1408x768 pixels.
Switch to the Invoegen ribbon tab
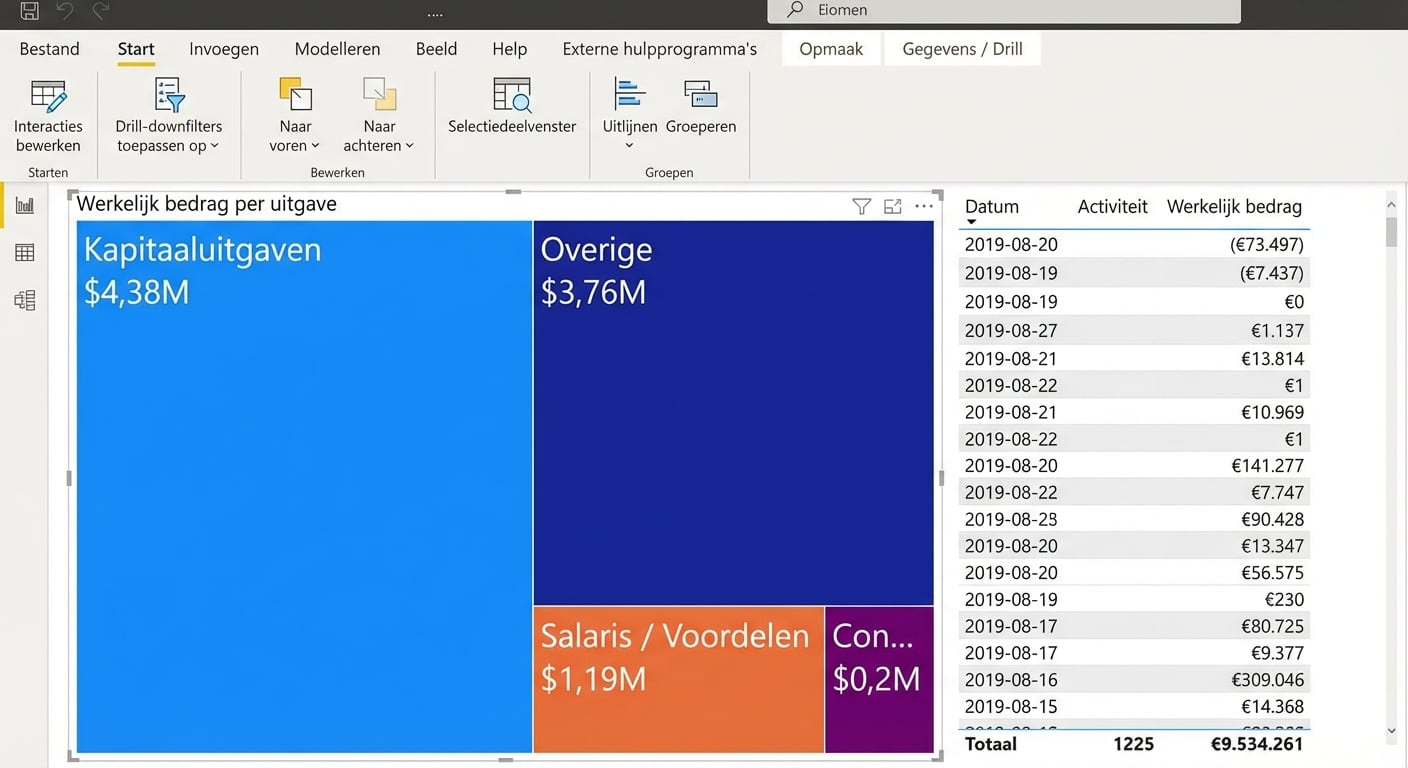pos(223,48)
